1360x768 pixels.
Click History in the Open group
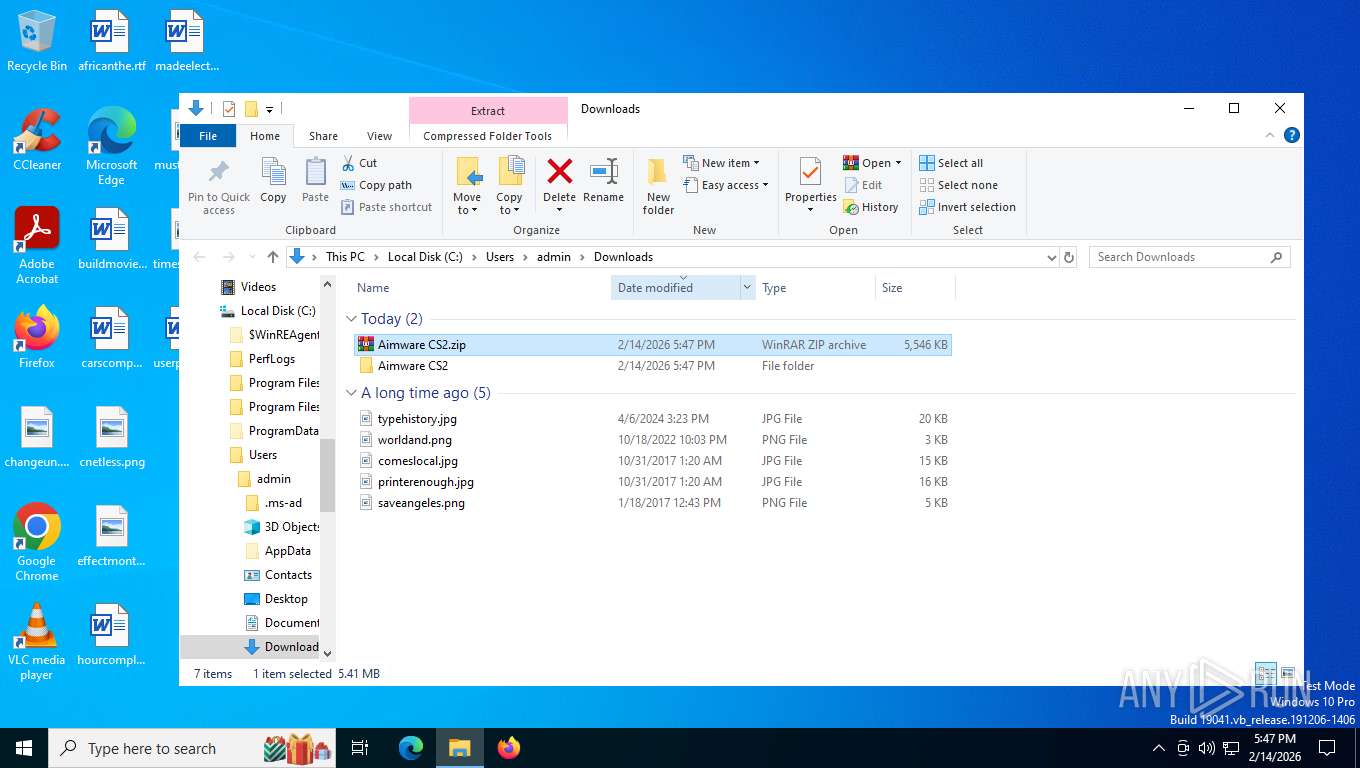pyautogui.click(x=871, y=207)
